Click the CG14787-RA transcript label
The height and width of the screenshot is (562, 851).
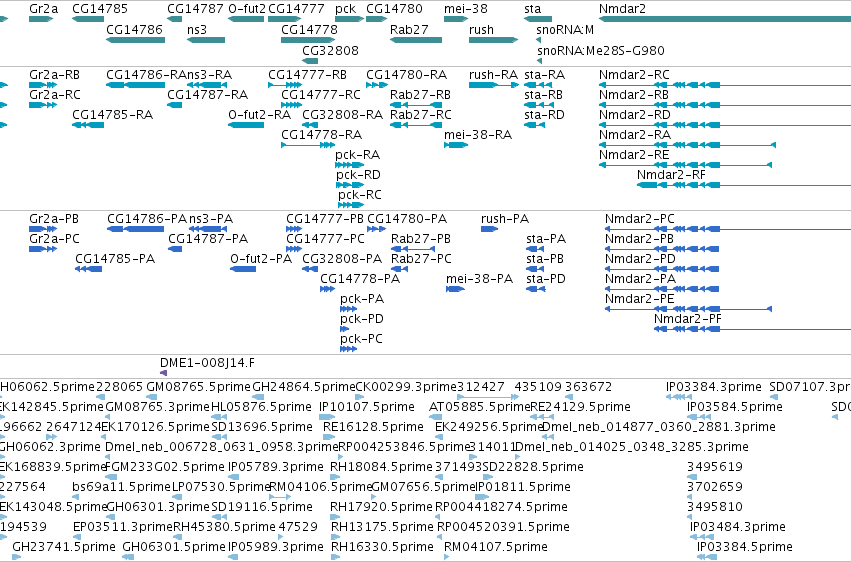click(207, 94)
